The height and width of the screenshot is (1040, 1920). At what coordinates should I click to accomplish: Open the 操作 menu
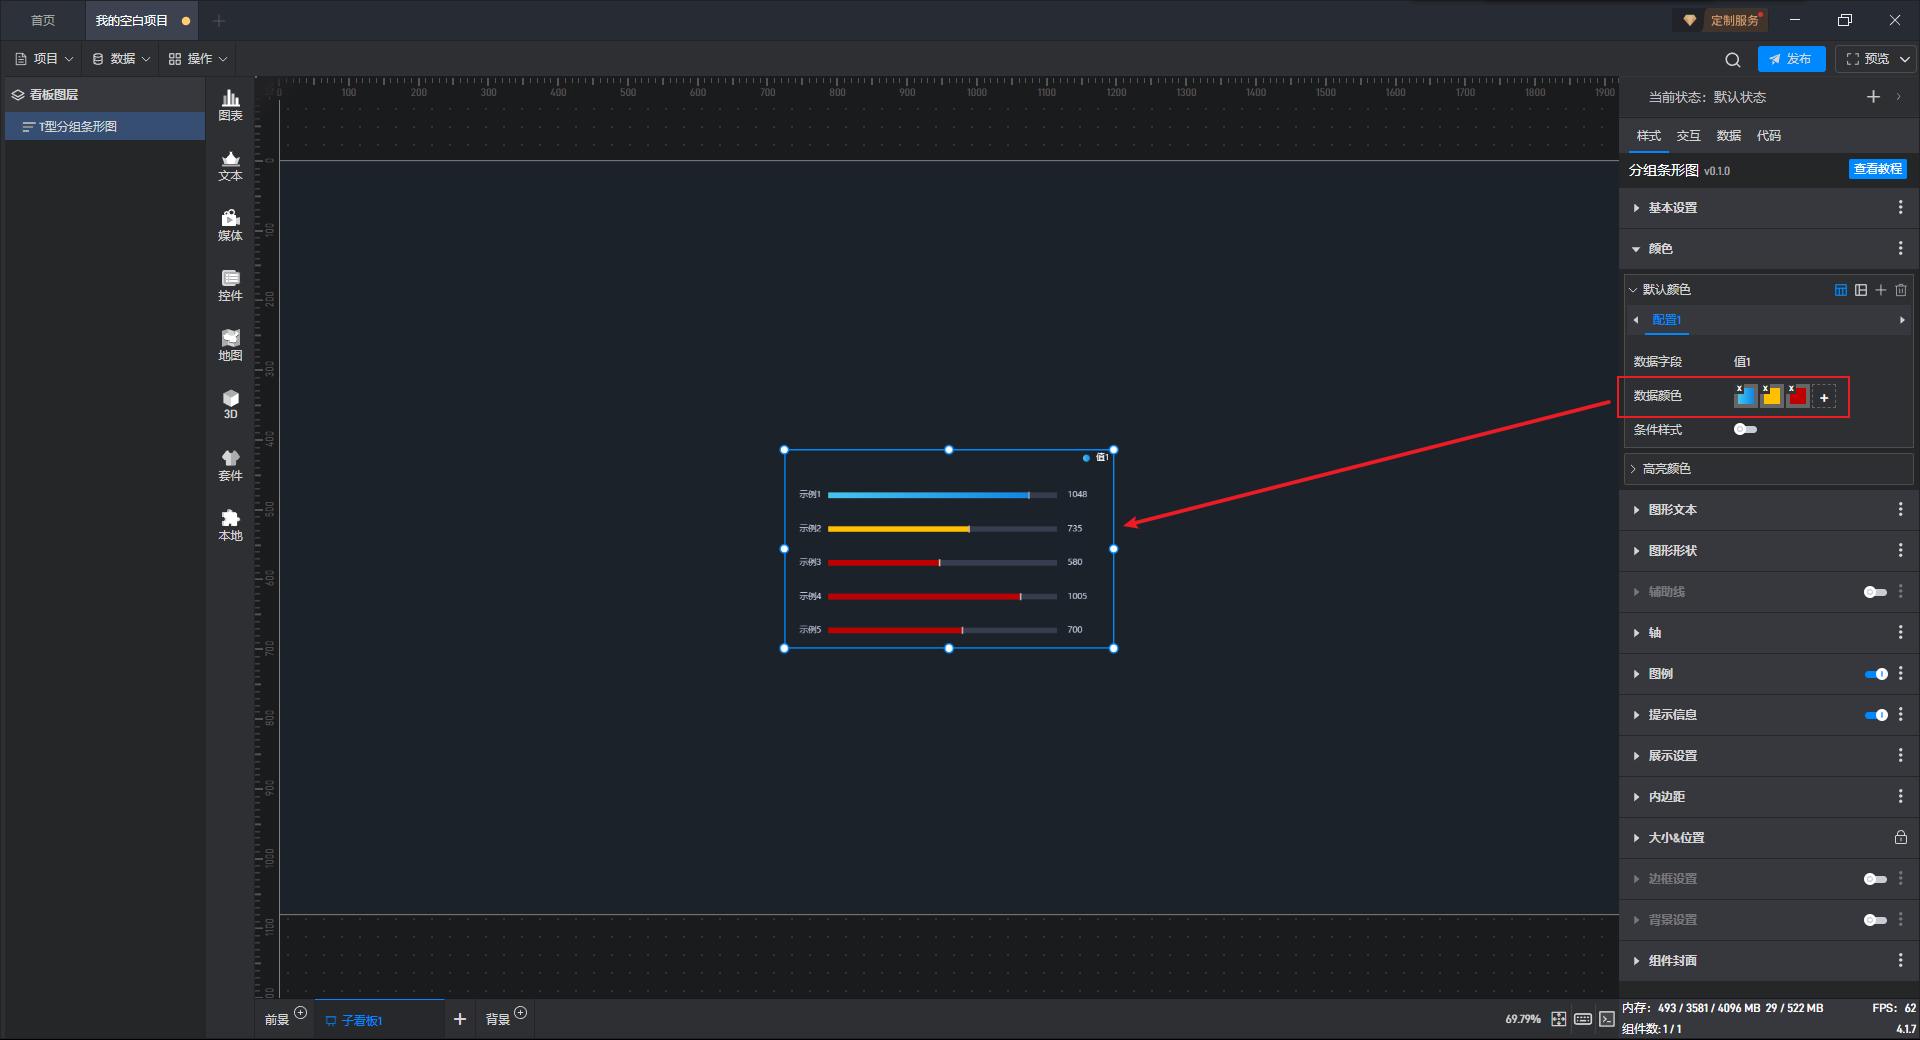(198, 59)
